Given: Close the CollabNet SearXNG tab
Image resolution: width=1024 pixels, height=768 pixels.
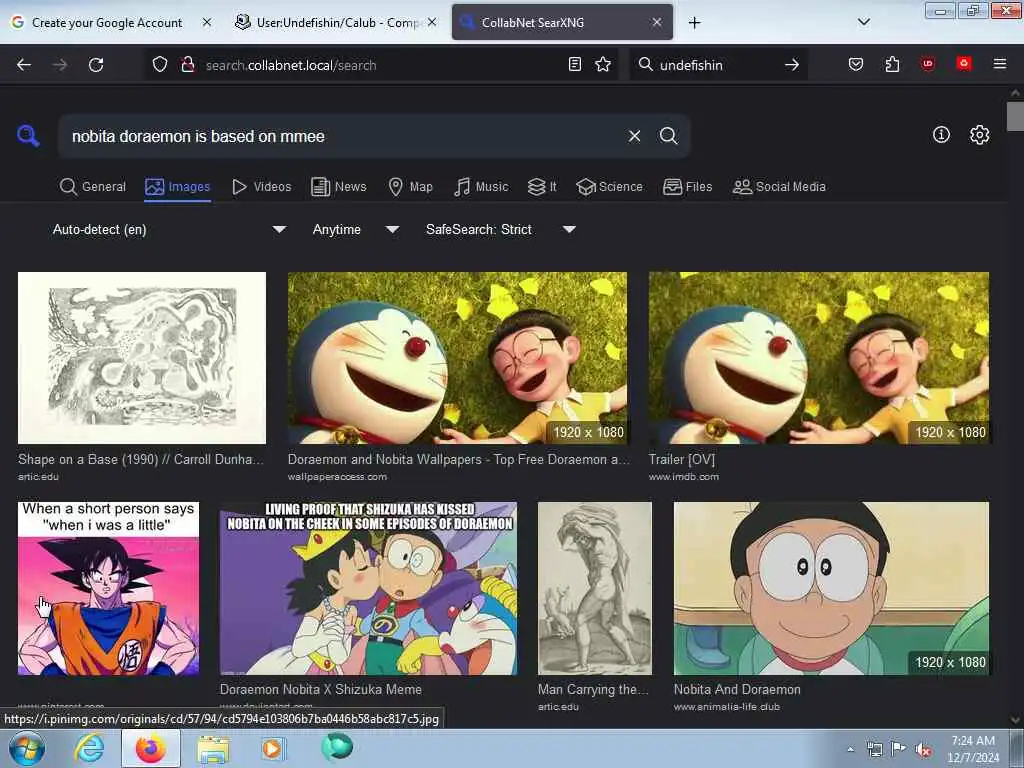Looking at the screenshot, I should (657, 22).
